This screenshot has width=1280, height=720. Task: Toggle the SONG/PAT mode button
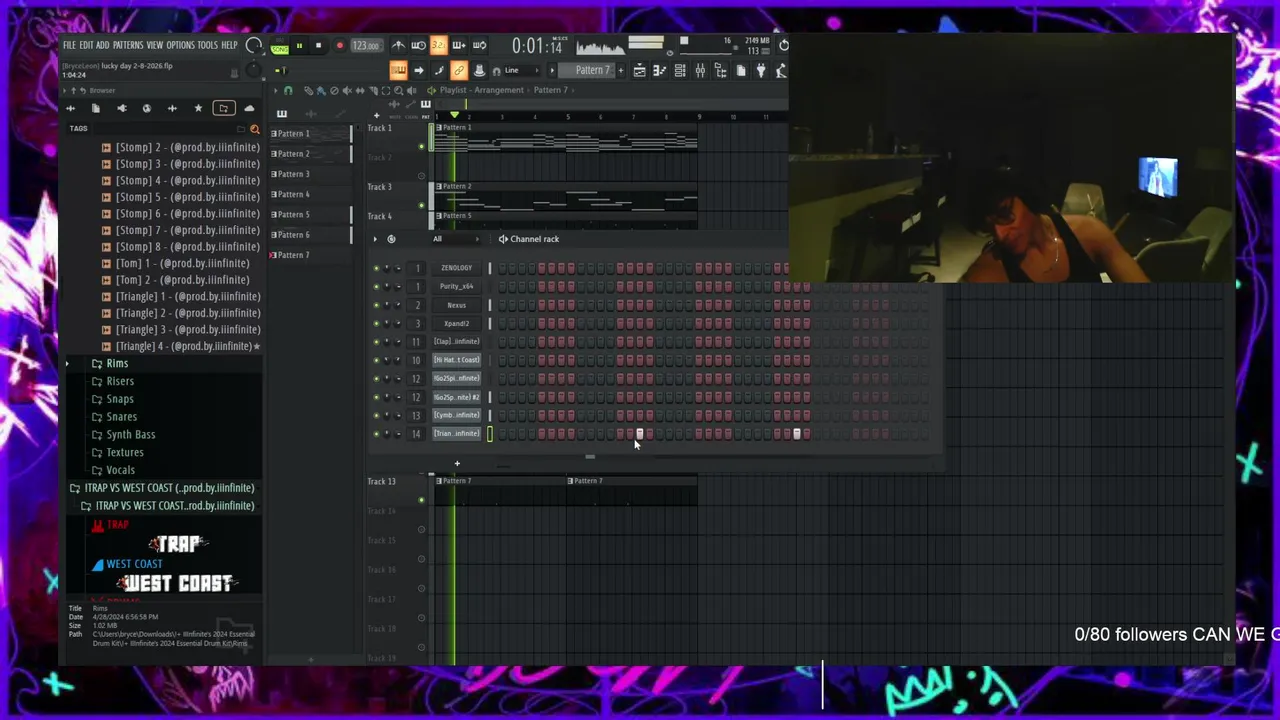(x=280, y=46)
